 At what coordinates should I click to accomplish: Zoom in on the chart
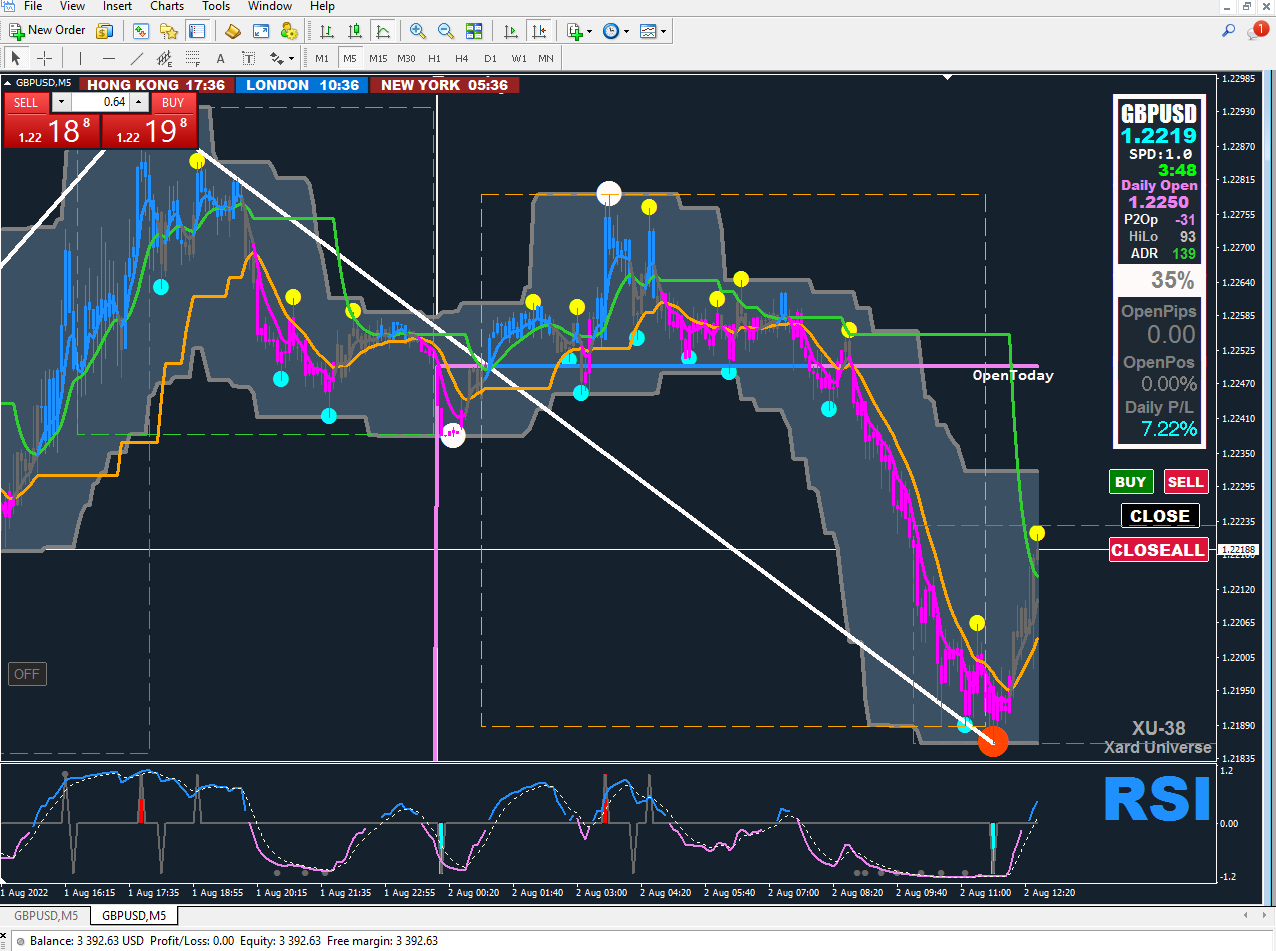point(417,31)
